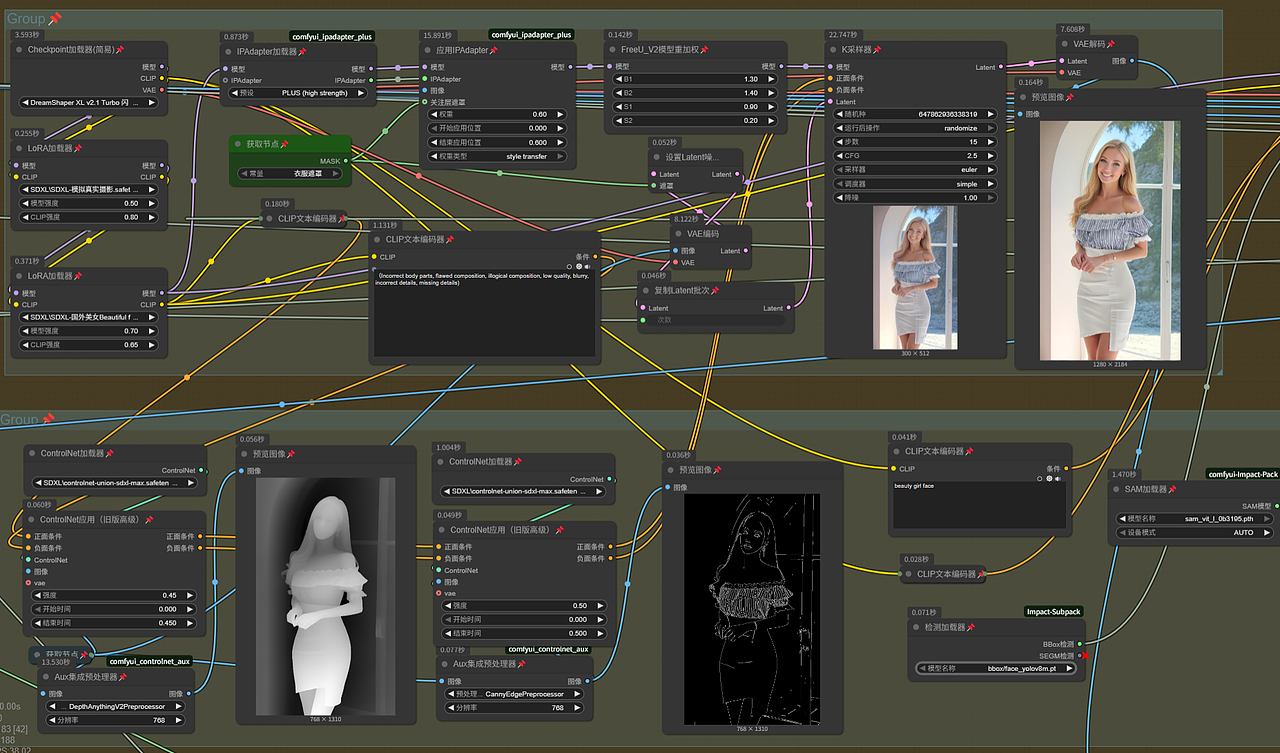The image size is (1280, 753).
Task: Click the comfyui-Impact-Pack badge
Action: point(1243,474)
